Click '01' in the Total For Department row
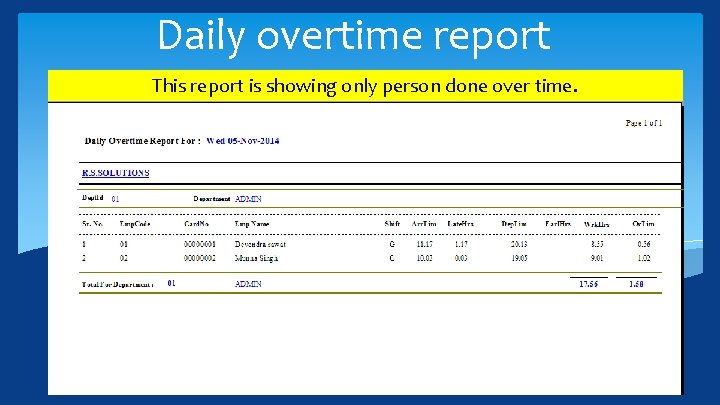Screen dimensions: 720x405 (x=171, y=283)
